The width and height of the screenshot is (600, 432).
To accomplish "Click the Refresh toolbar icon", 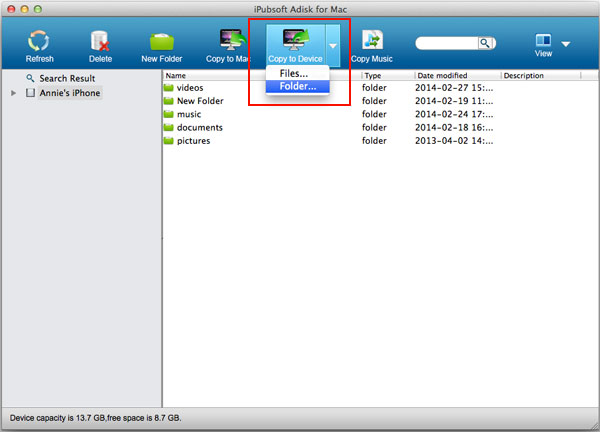I will click(39, 41).
